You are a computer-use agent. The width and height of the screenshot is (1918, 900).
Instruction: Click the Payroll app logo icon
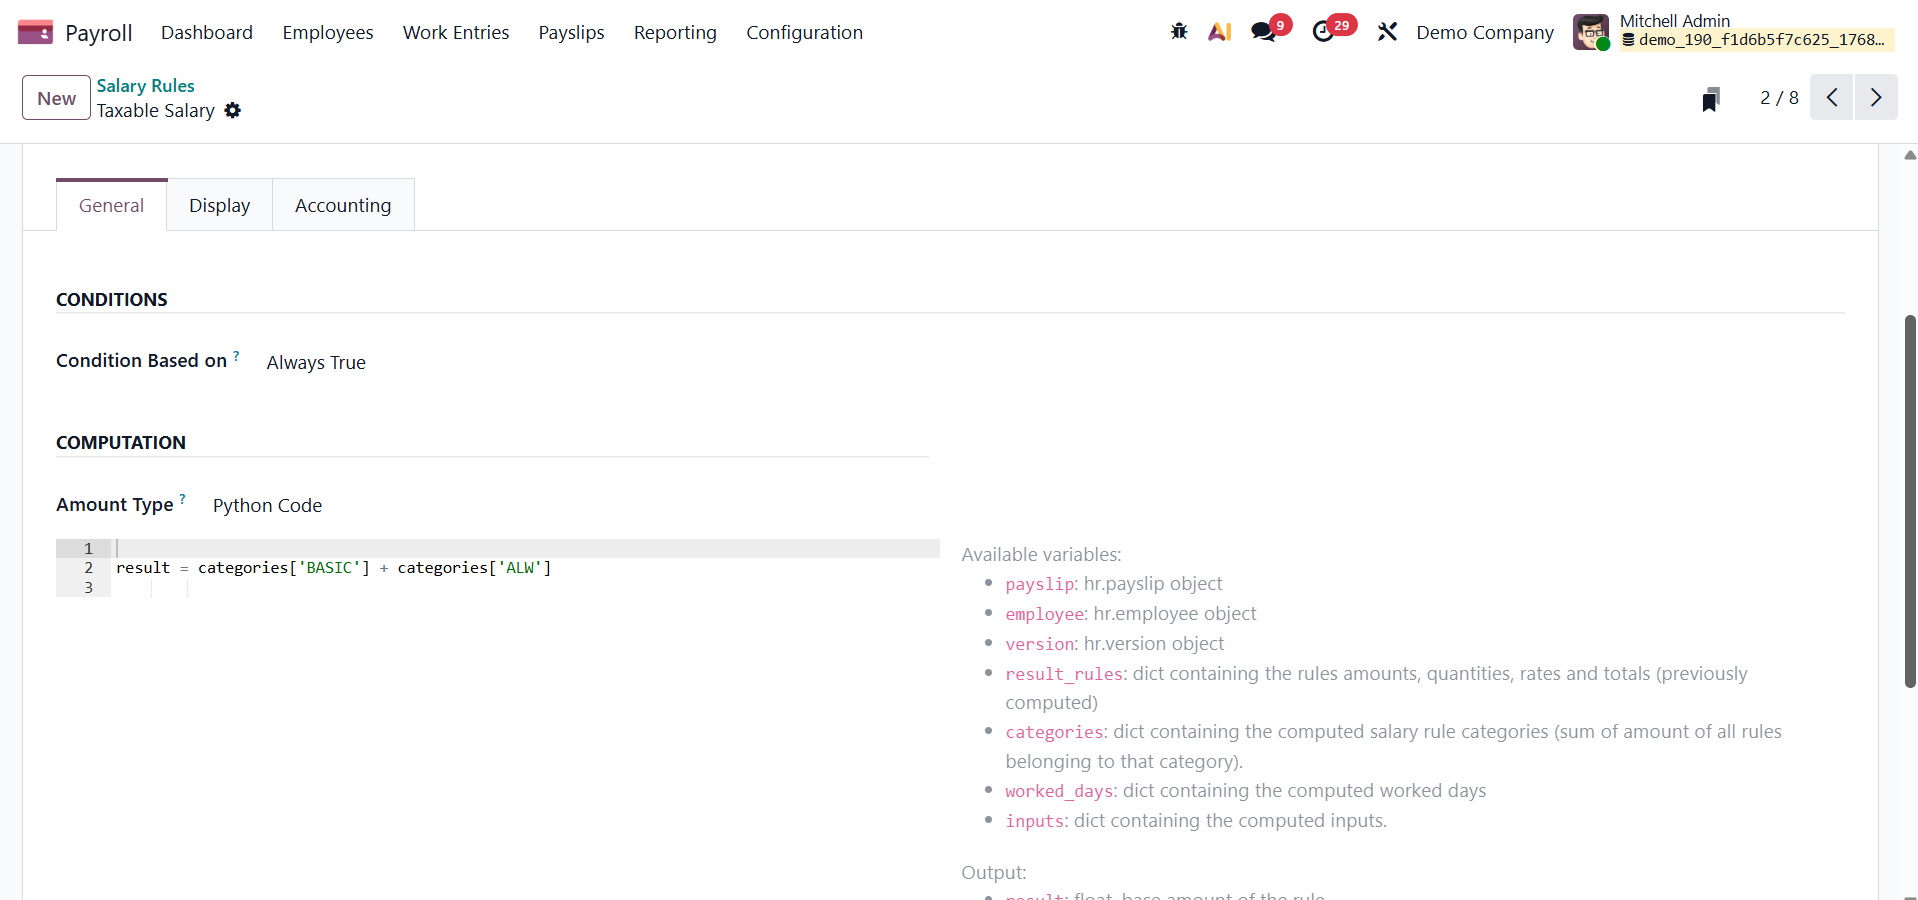pos(35,32)
